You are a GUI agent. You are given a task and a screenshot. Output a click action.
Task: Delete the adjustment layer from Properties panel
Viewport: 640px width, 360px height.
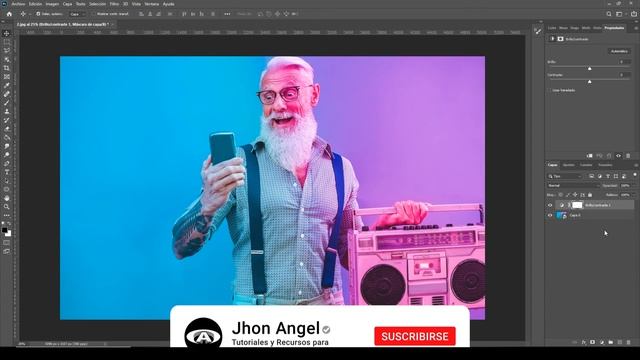[x=628, y=156]
